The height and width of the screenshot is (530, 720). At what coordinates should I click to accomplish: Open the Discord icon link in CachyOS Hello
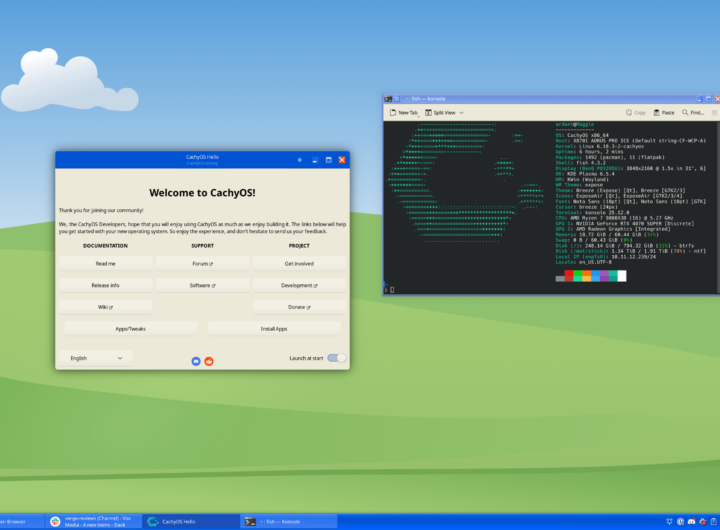(196, 360)
